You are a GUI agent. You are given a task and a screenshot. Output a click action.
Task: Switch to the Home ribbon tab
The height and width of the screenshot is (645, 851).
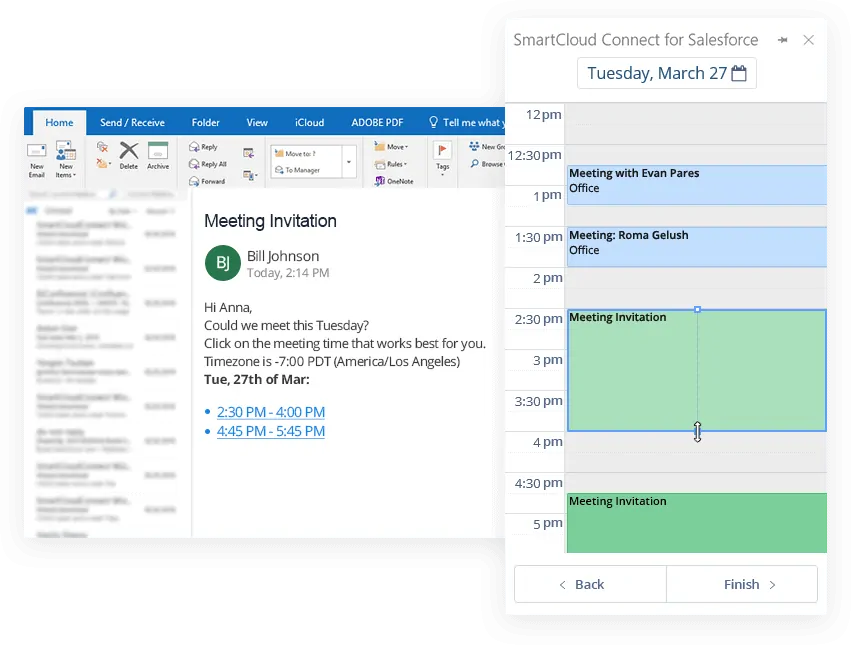click(x=59, y=123)
